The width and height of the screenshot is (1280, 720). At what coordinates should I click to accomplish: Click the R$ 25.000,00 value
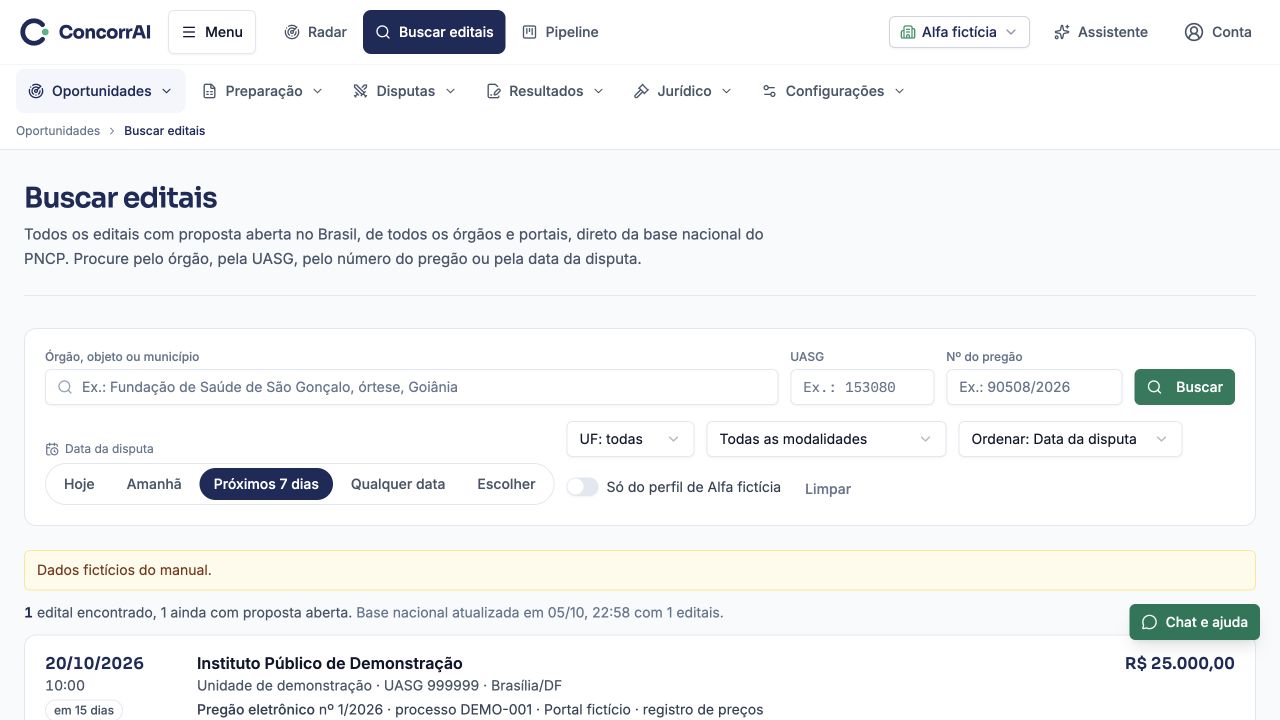pos(1180,663)
